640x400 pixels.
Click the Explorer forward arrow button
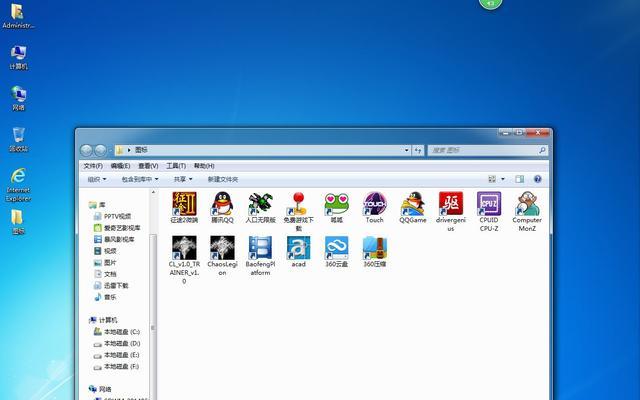coord(100,151)
